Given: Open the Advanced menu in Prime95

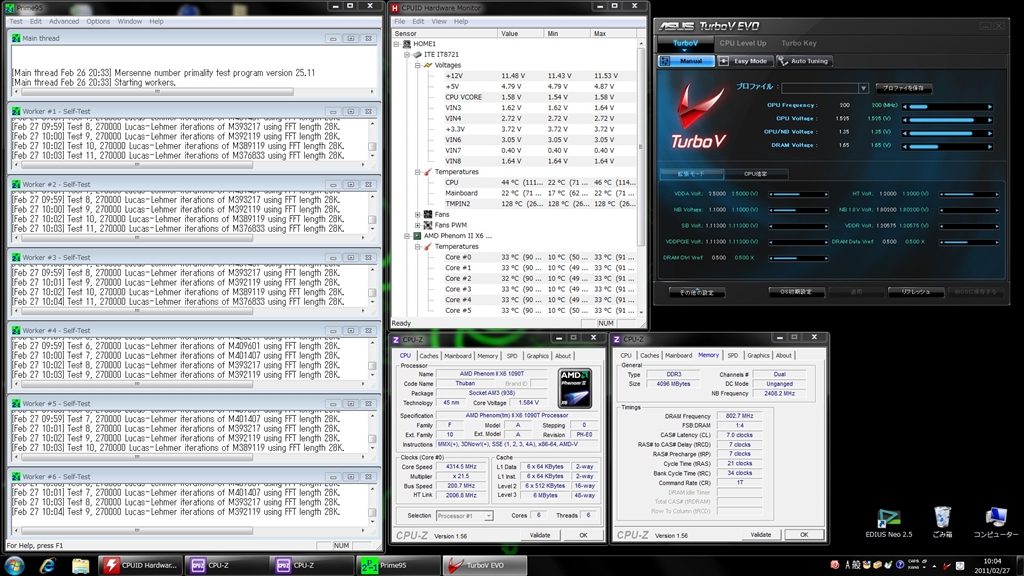Looking at the screenshot, I should (63, 21).
